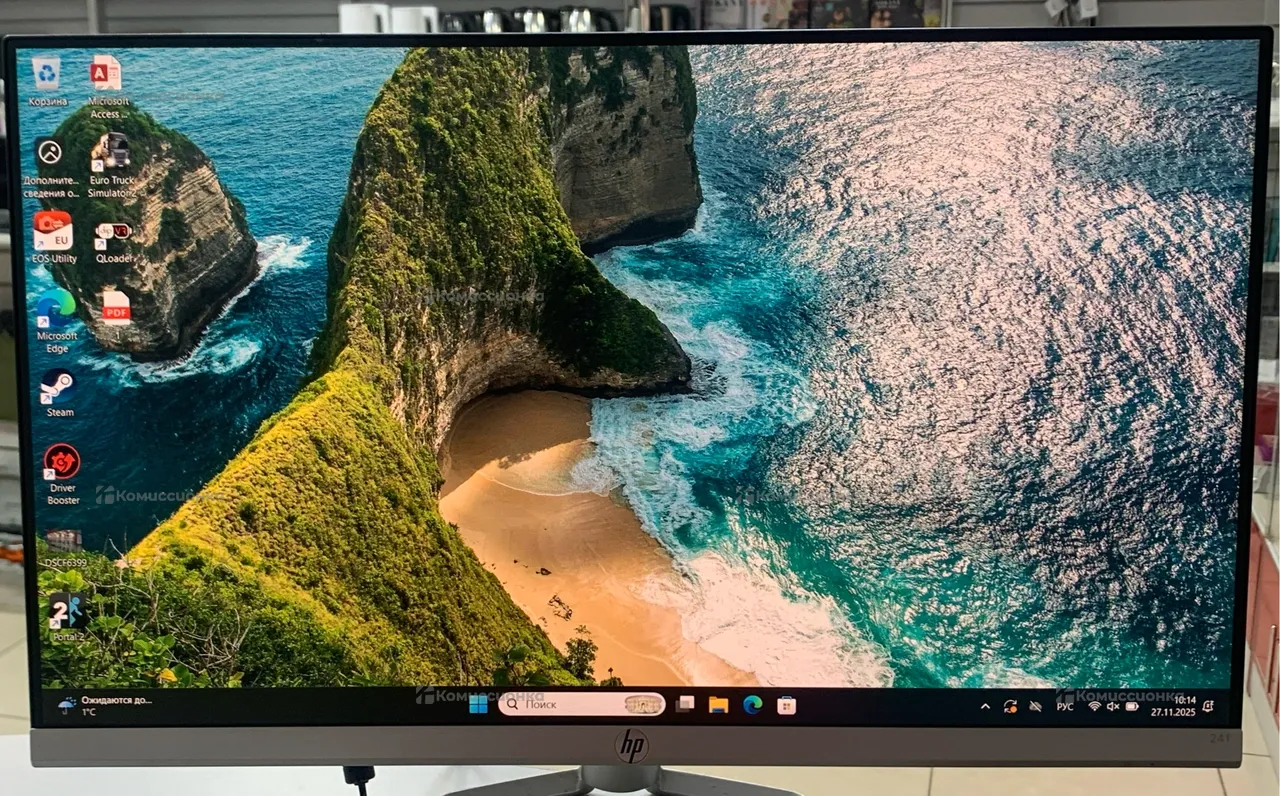Select the Microsoft Edge desktop shortcut
Image resolution: width=1280 pixels, height=796 pixels.
(56, 308)
